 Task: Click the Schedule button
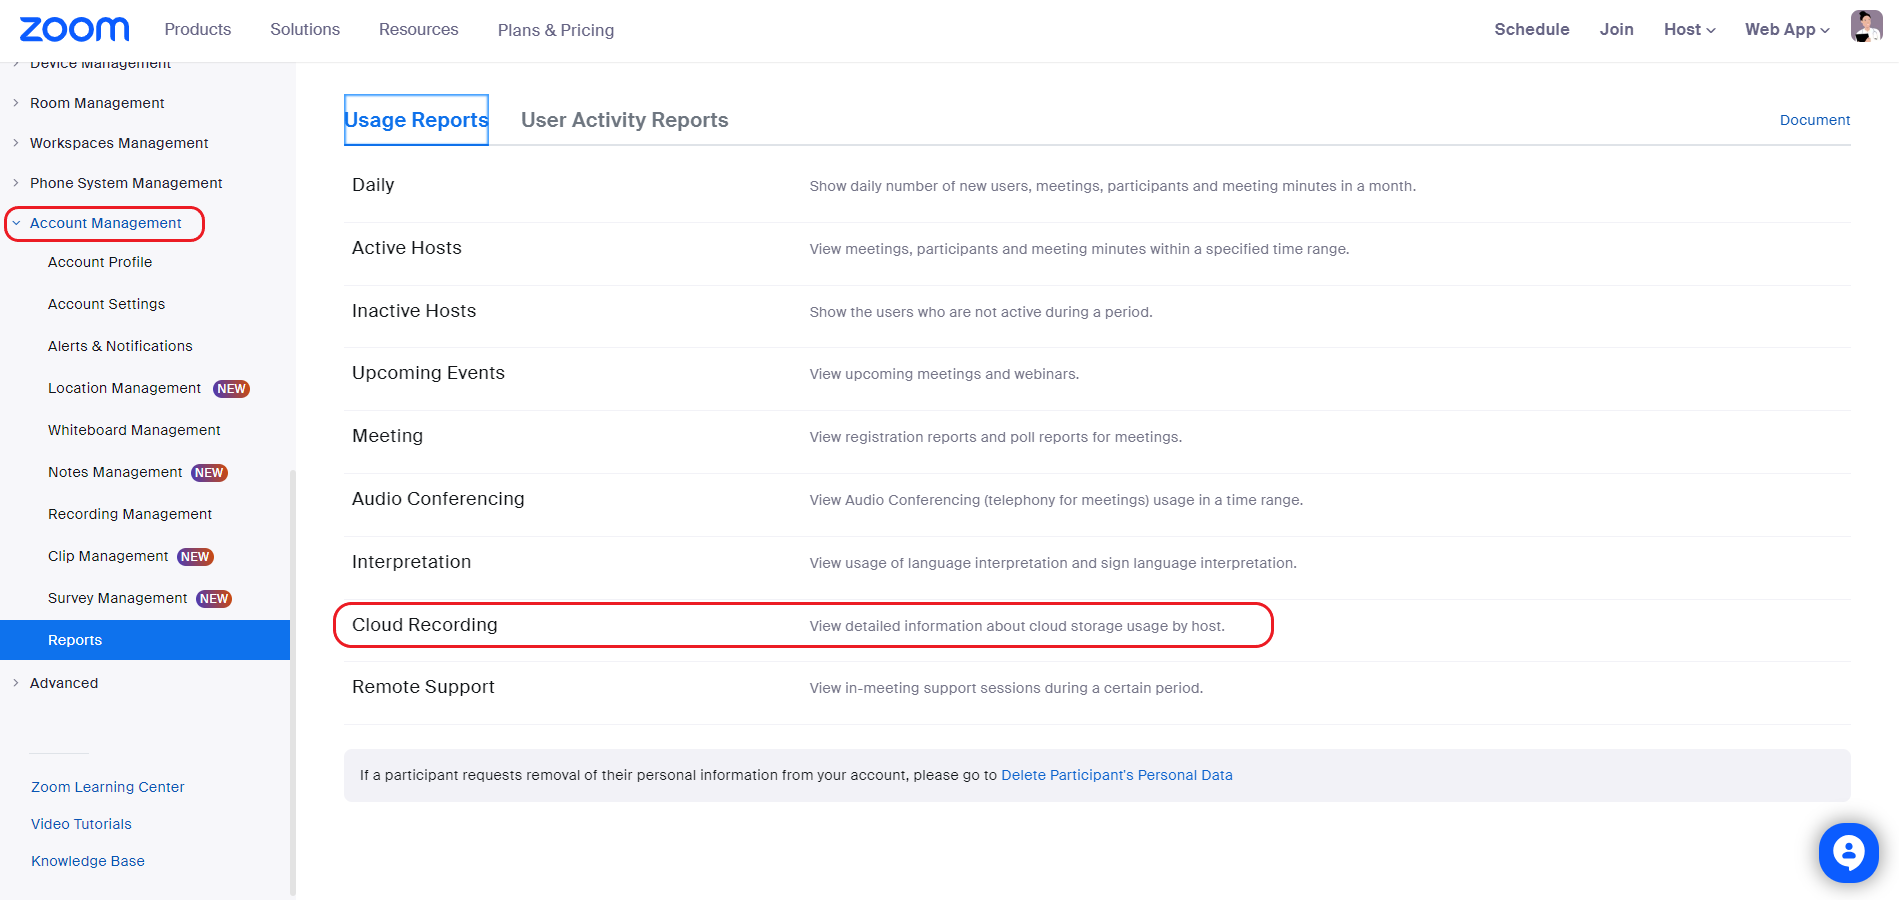tap(1532, 30)
